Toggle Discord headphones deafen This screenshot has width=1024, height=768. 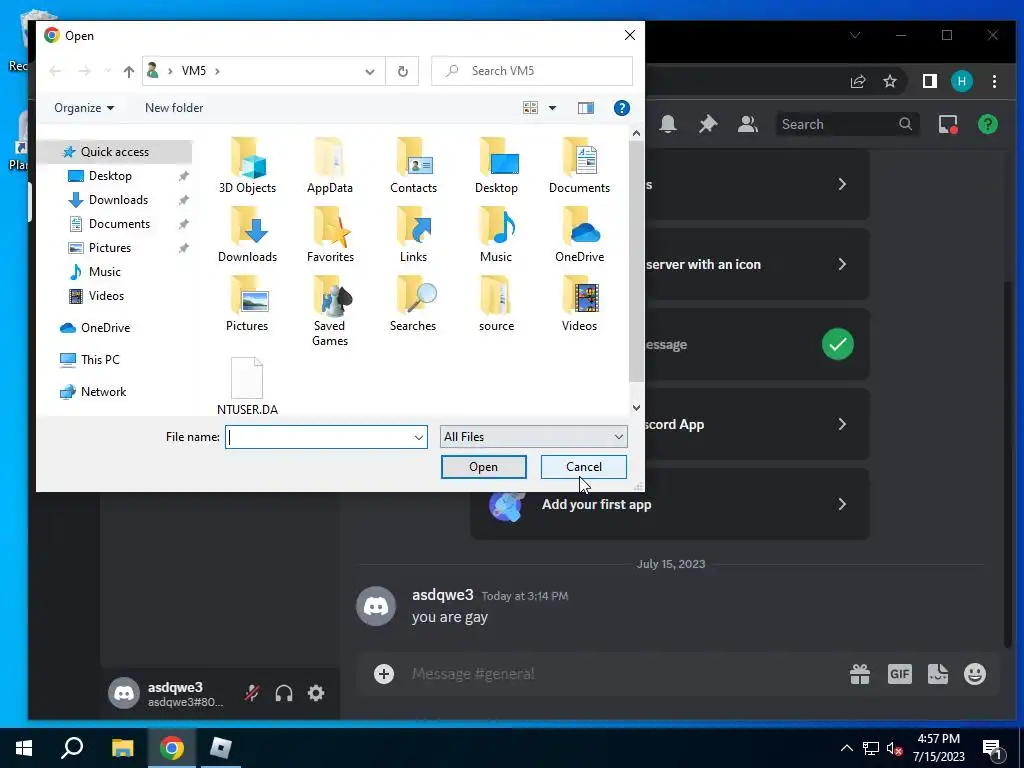pyautogui.click(x=284, y=693)
